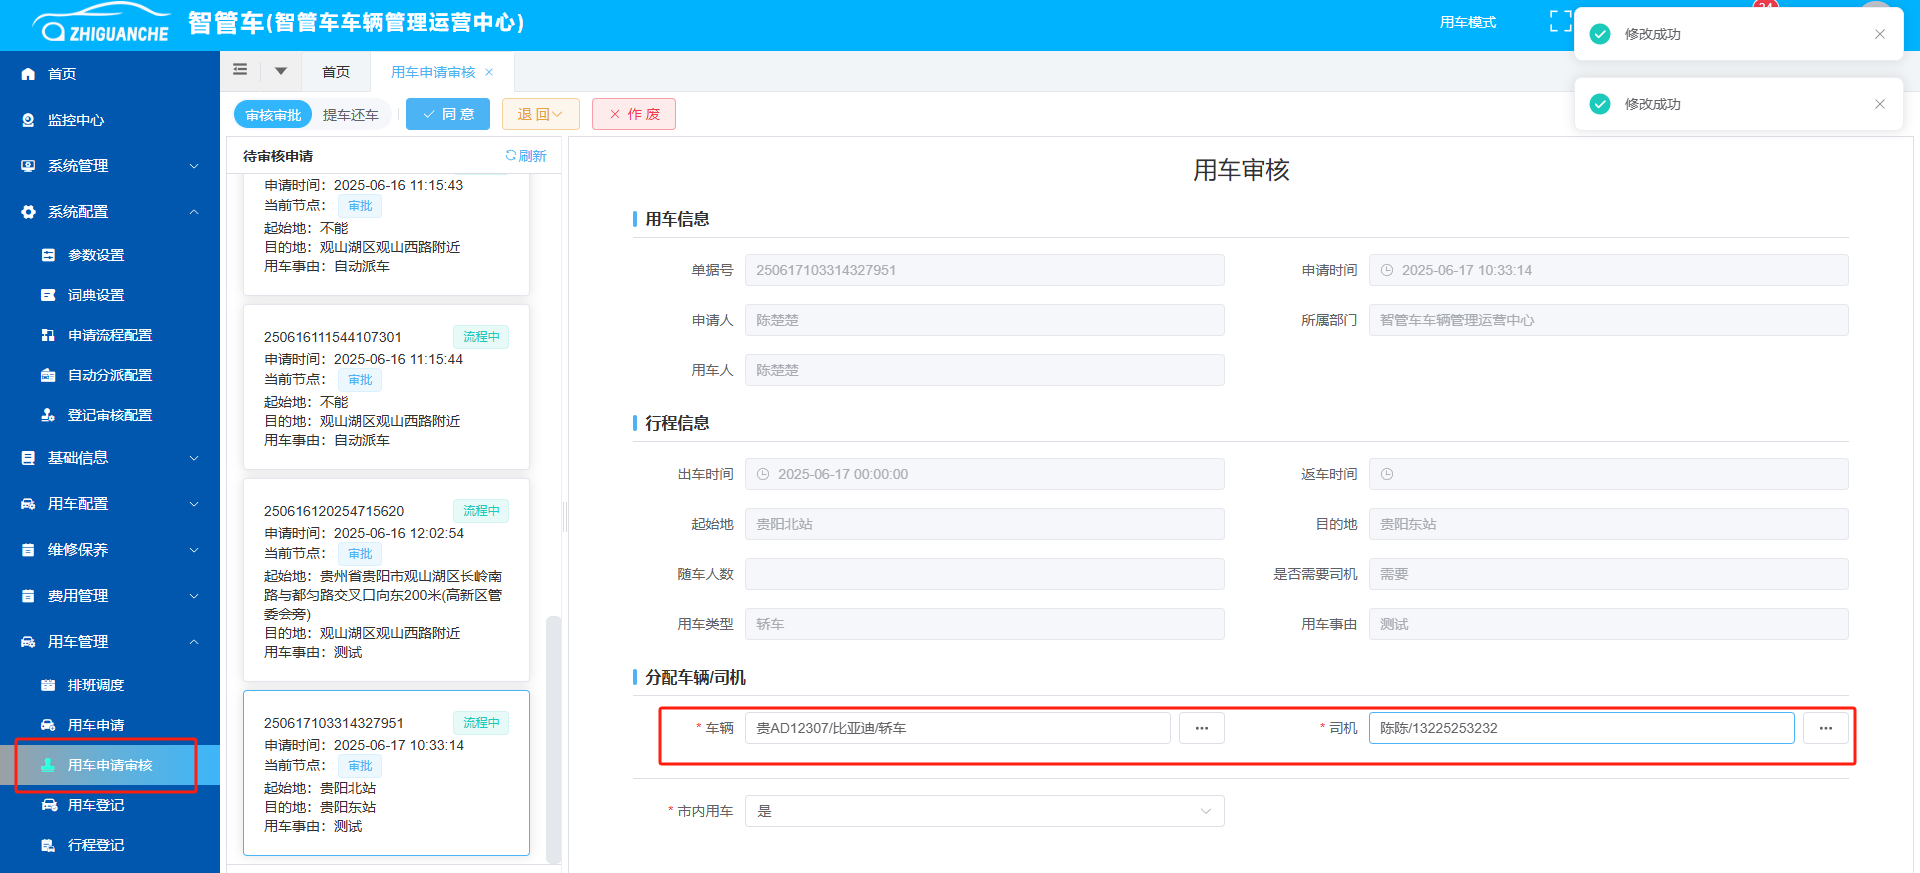Dismiss the first 修改成功 notification
1920x873 pixels.
coord(1879,34)
